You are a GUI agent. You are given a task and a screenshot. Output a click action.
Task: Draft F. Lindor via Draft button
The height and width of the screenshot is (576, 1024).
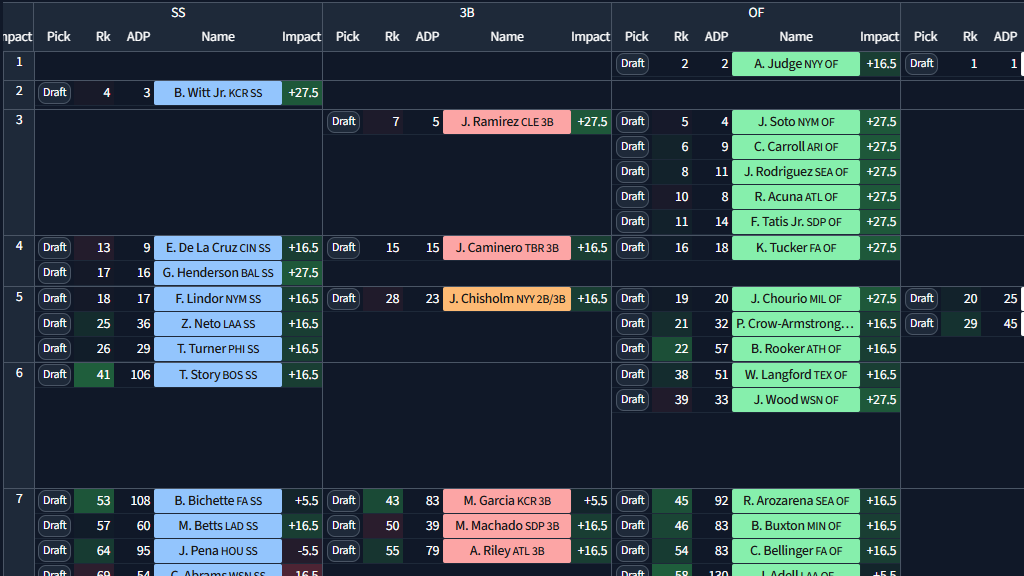click(54, 298)
